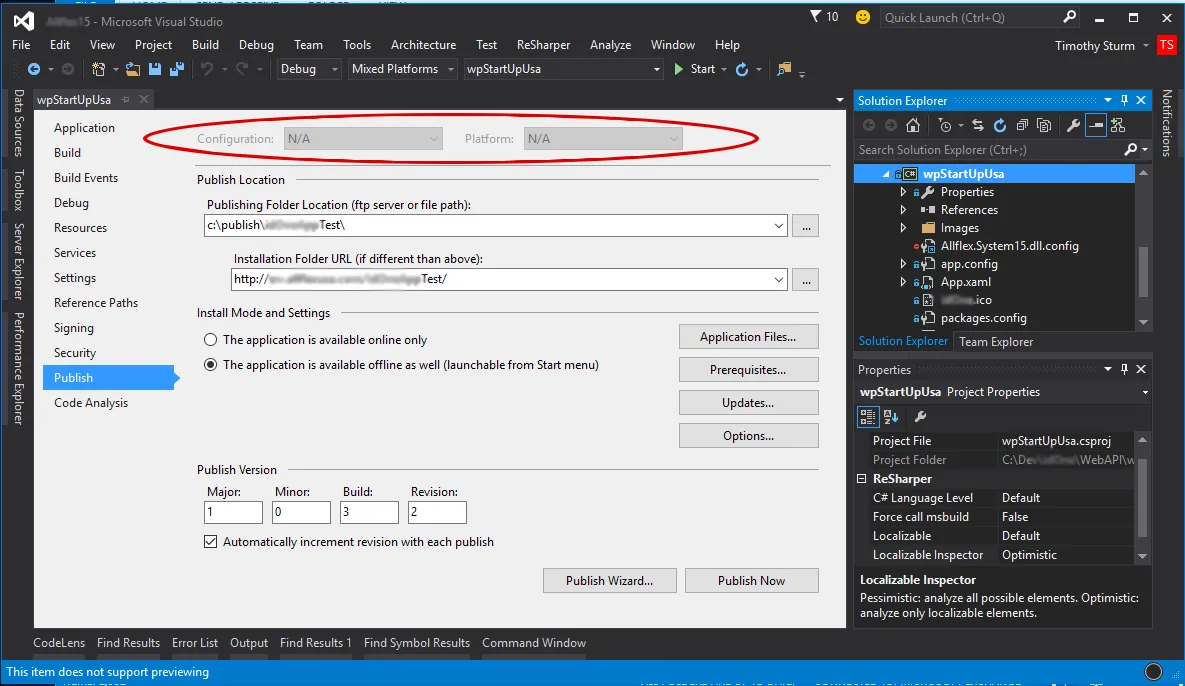Open the Output window tab
Image resolution: width=1185 pixels, height=686 pixels.
point(249,643)
